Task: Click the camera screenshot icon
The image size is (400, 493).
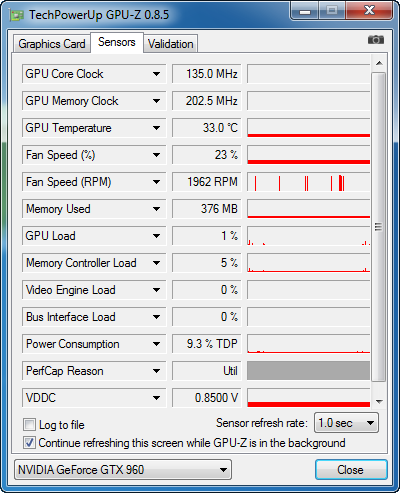Action: tap(376, 40)
